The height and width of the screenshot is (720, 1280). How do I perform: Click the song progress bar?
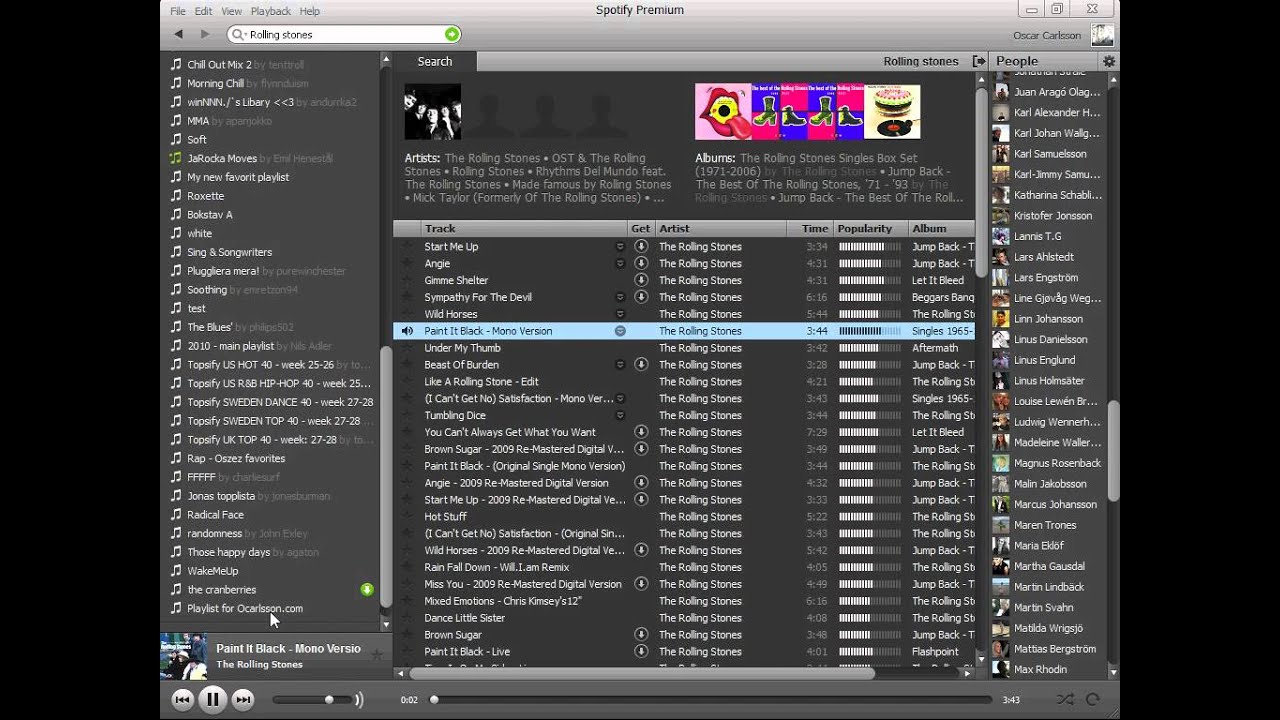[x=712, y=700]
